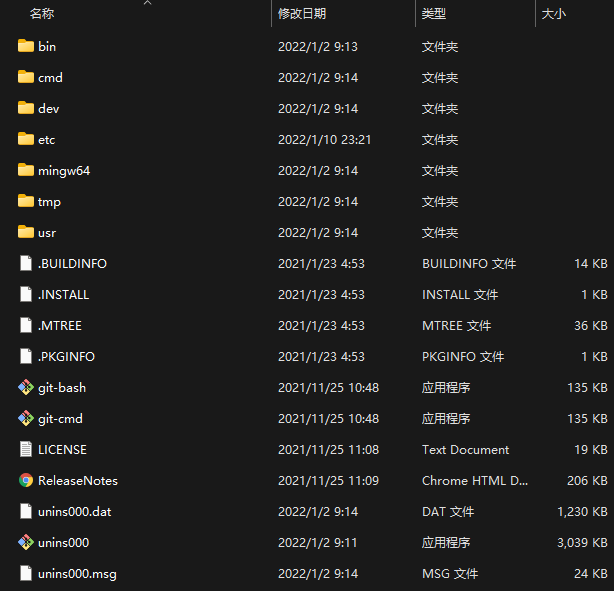Click the type PKGINFO 文件
Screen dimensions: 614x591
[x=463, y=356]
